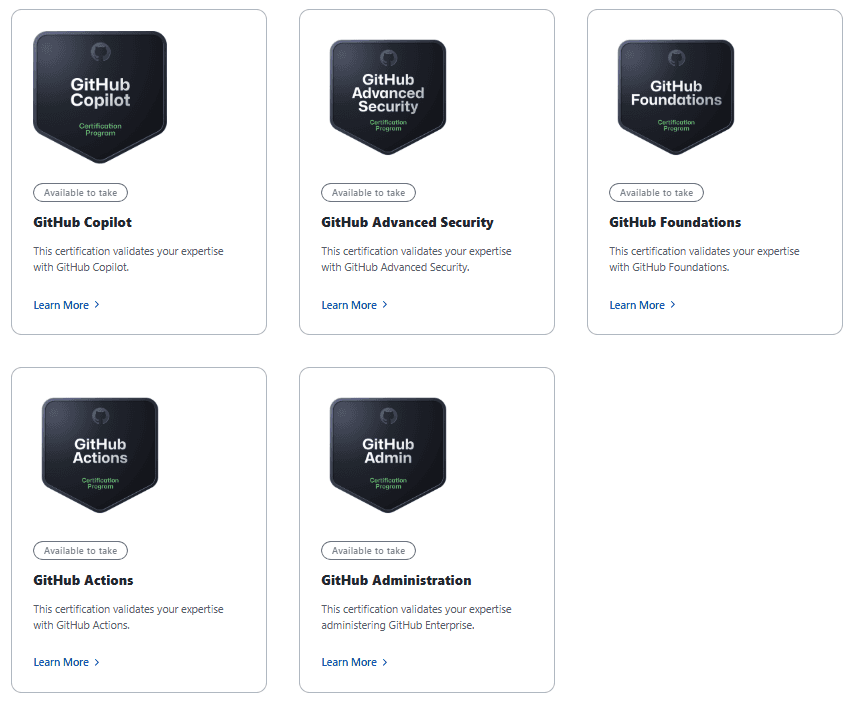Select the GitHub Administration card title
The width and height of the screenshot is (853, 705).
point(396,580)
